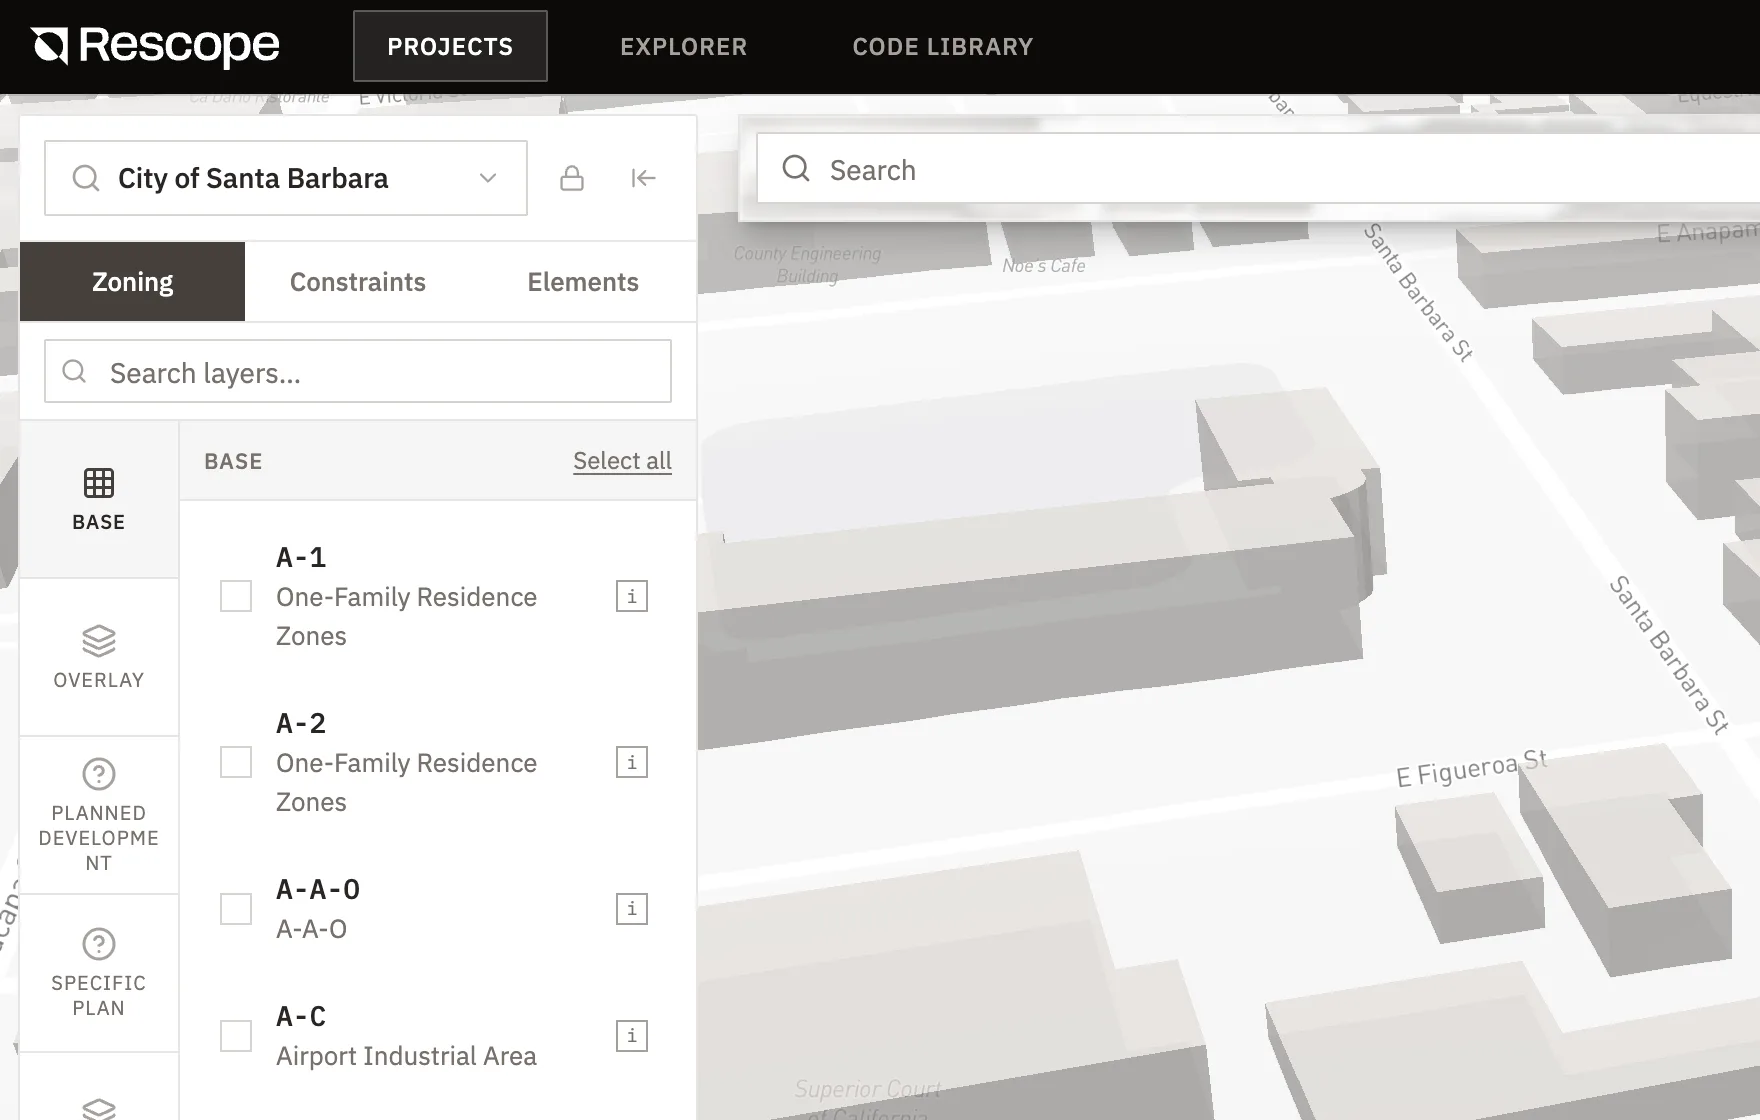Click the map Search field
1760x1120 pixels.
point(1258,169)
